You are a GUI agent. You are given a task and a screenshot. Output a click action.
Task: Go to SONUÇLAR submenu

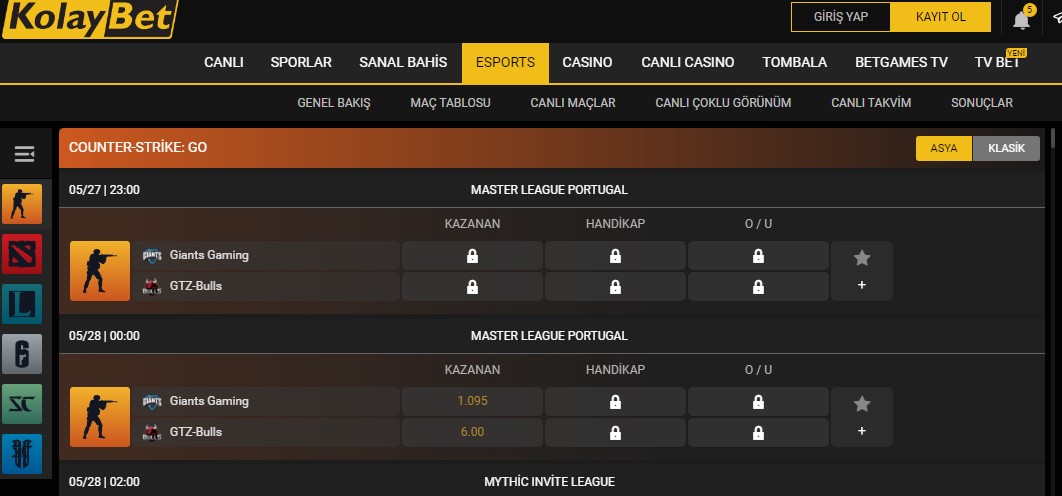981,103
